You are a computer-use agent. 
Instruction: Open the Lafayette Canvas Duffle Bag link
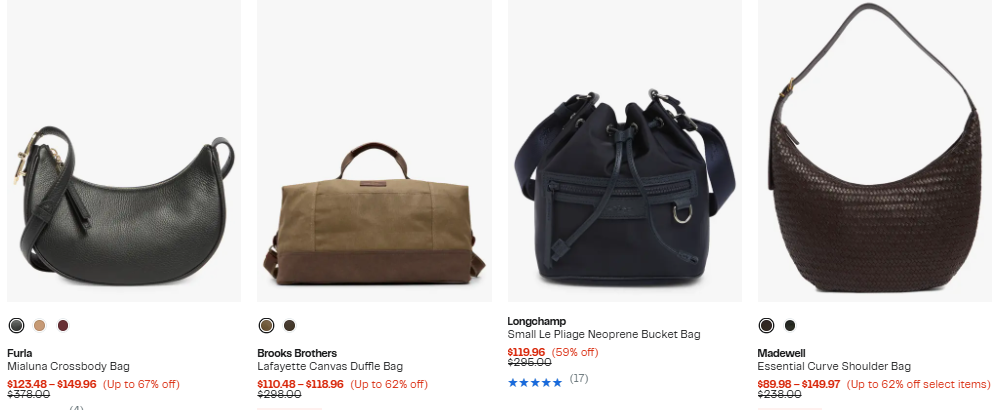tap(330, 366)
